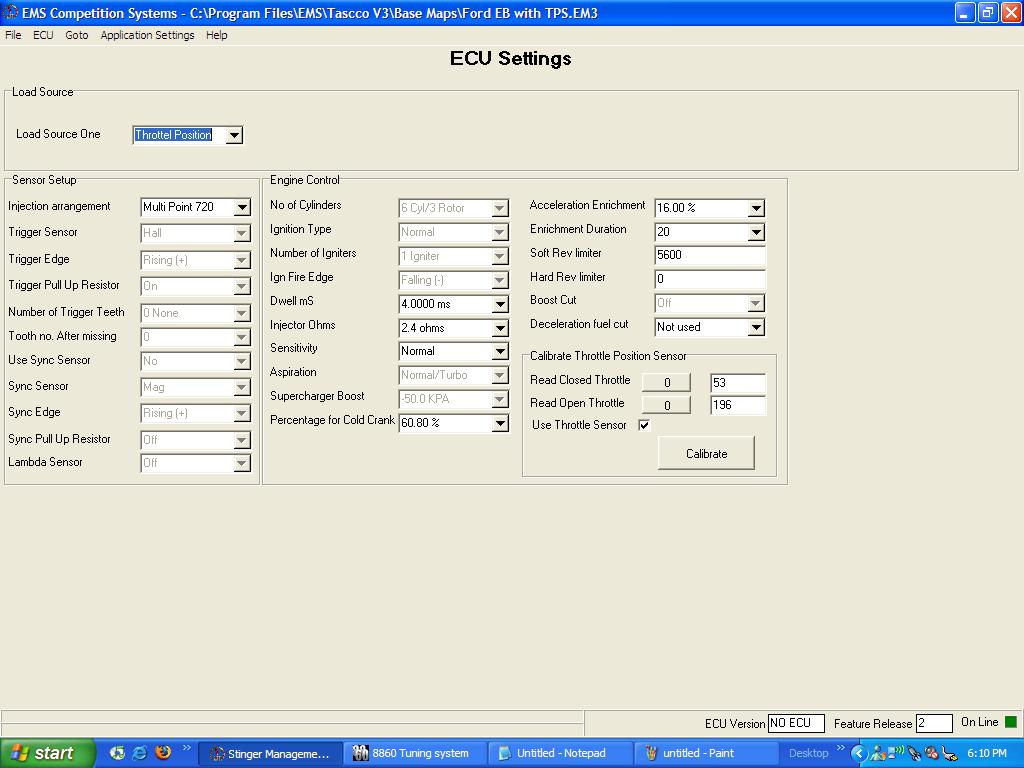Open the Start menu
The height and width of the screenshot is (768, 1024).
(x=48, y=753)
